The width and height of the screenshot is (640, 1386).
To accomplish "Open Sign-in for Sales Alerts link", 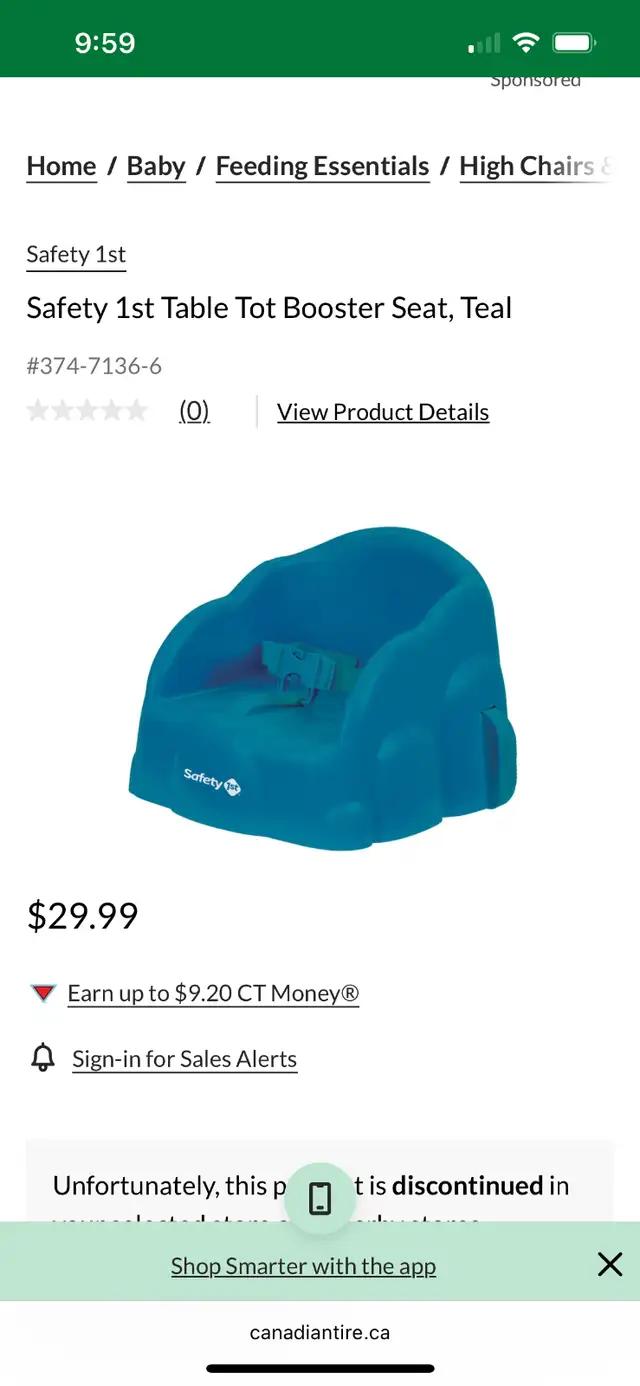I will coord(185,1059).
